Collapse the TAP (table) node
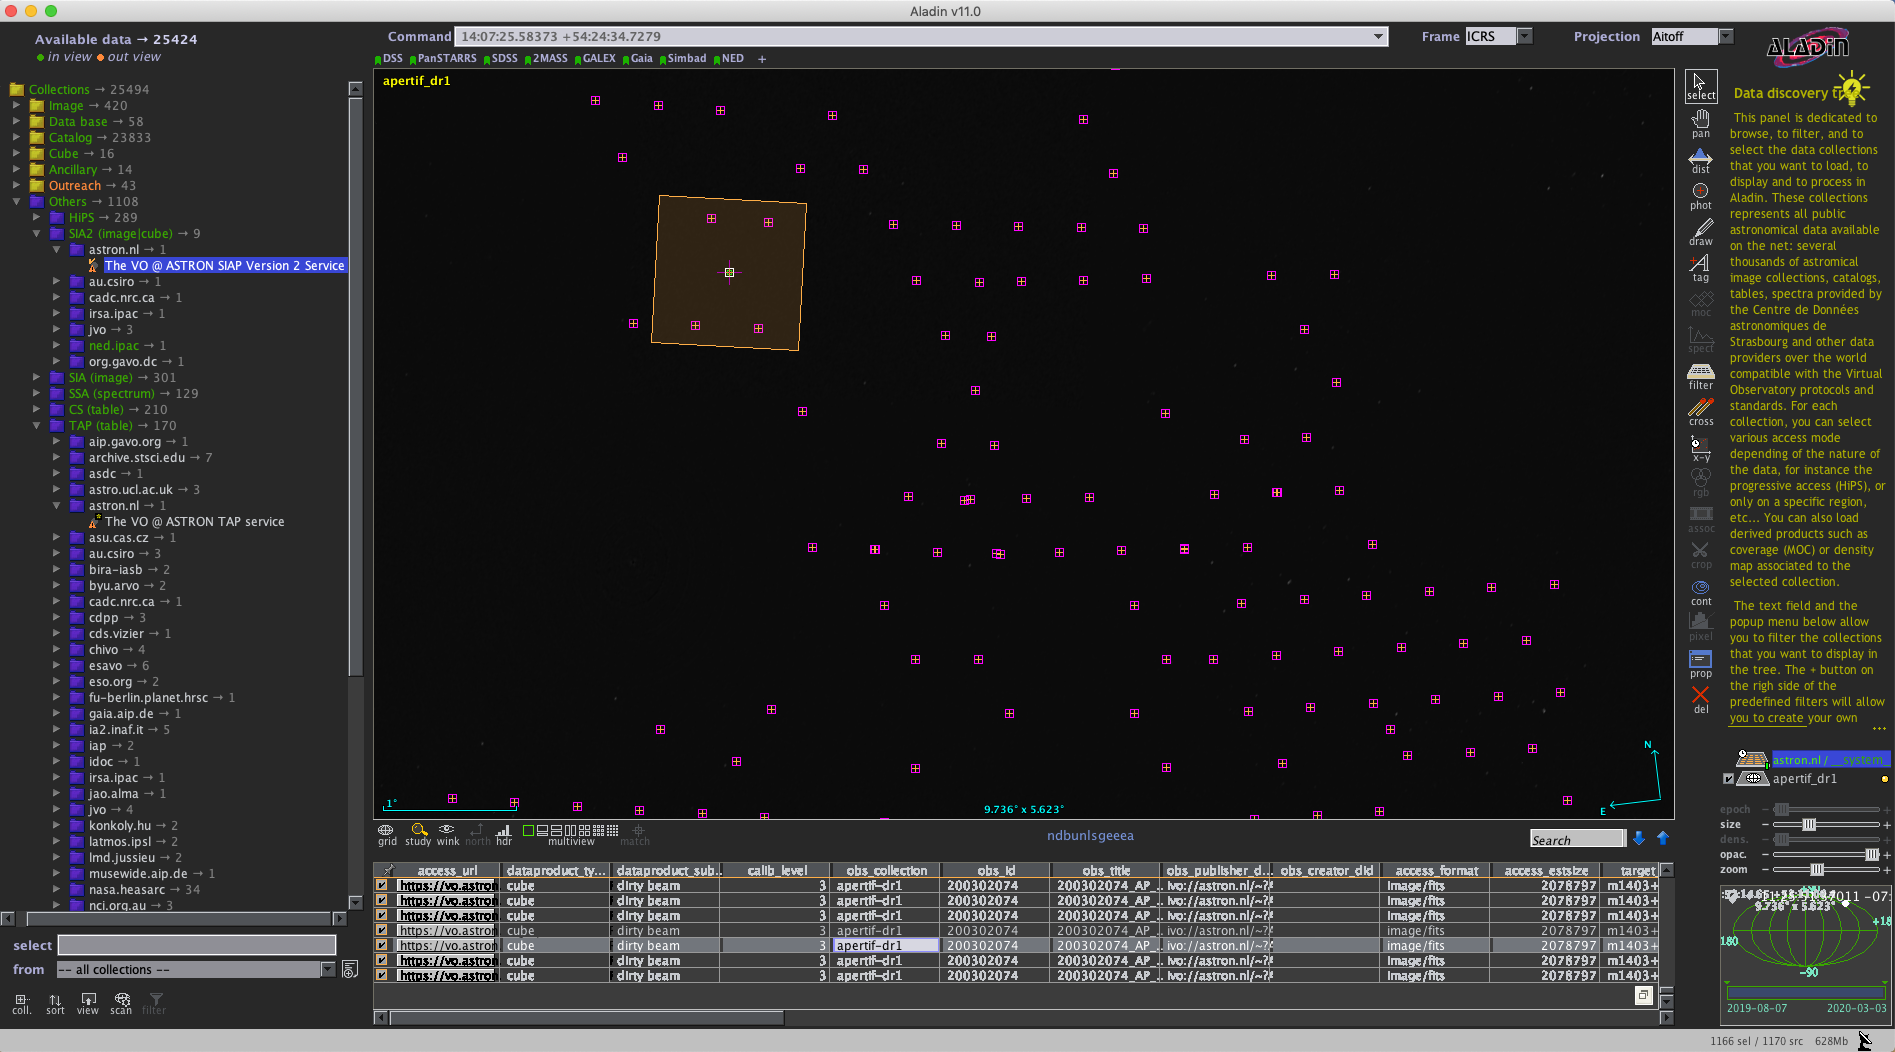The width and height of the screenshot is (1895, 1052). 36,425
